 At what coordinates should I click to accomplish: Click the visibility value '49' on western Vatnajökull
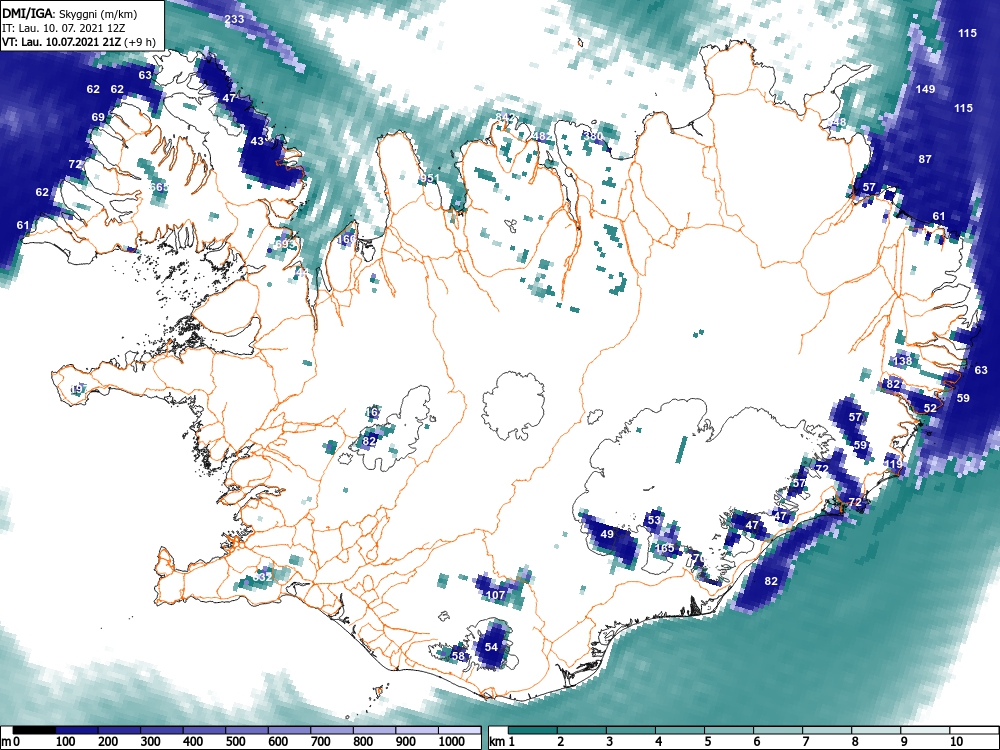[607, 534]
